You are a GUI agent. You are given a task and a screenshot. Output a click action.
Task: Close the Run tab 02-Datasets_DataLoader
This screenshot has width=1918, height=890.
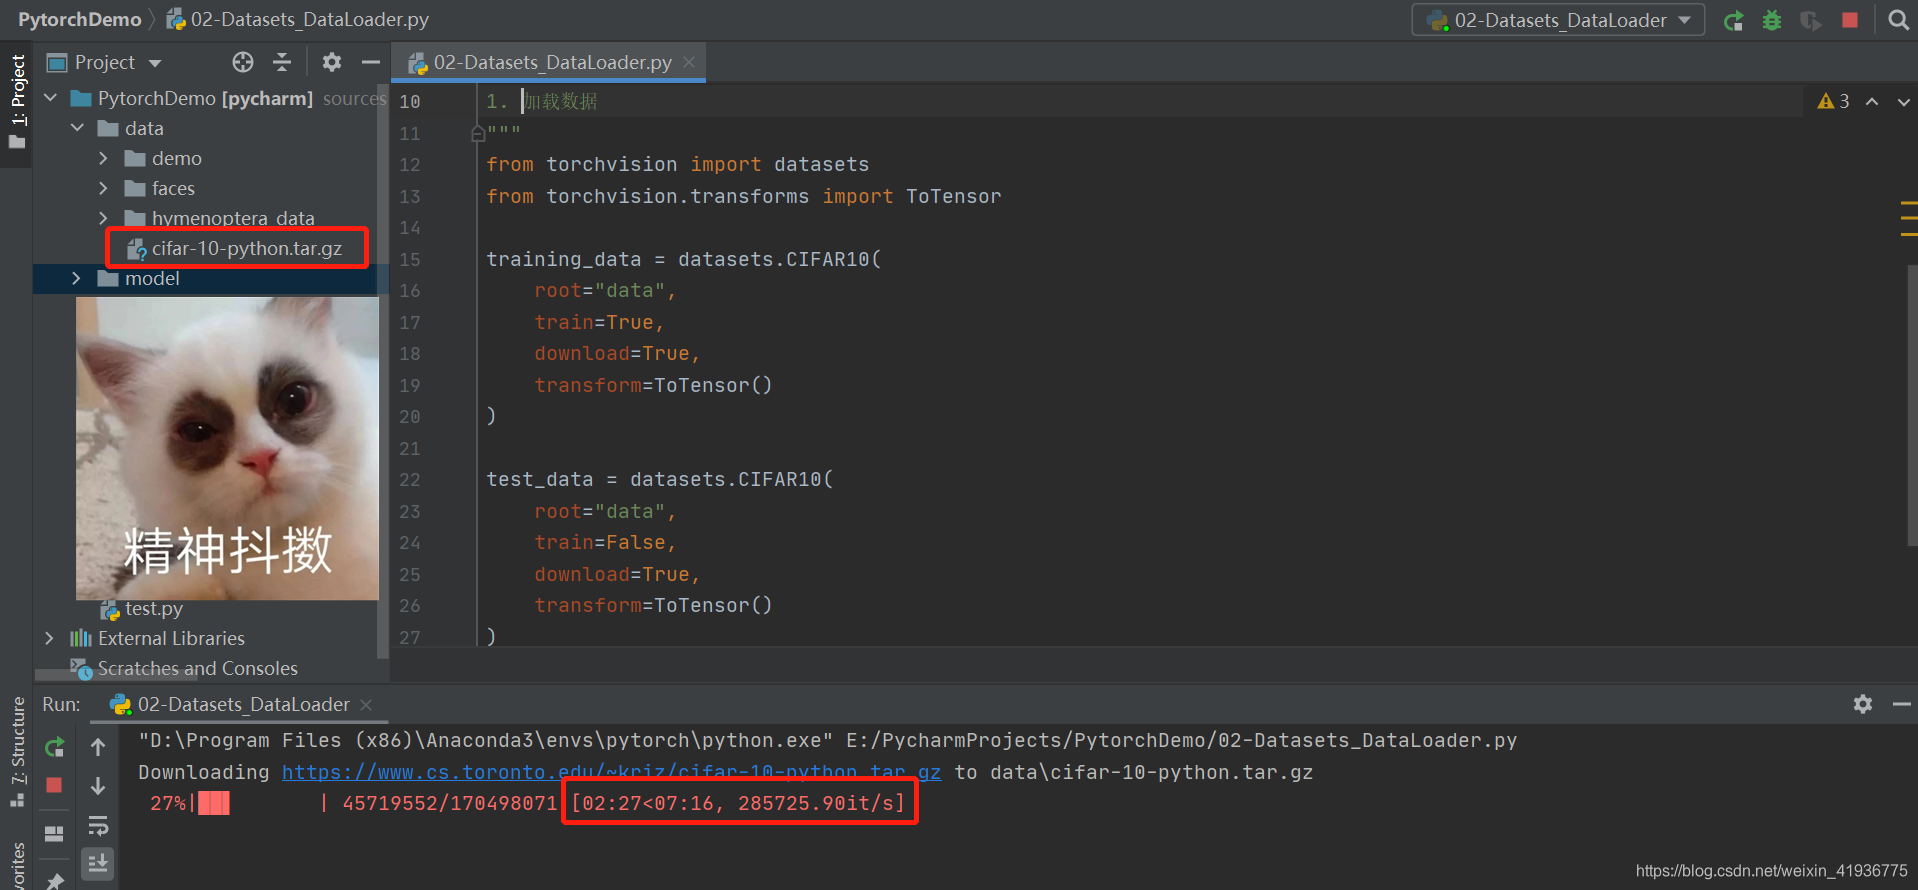pyautogui.click(x=366, y=705)
